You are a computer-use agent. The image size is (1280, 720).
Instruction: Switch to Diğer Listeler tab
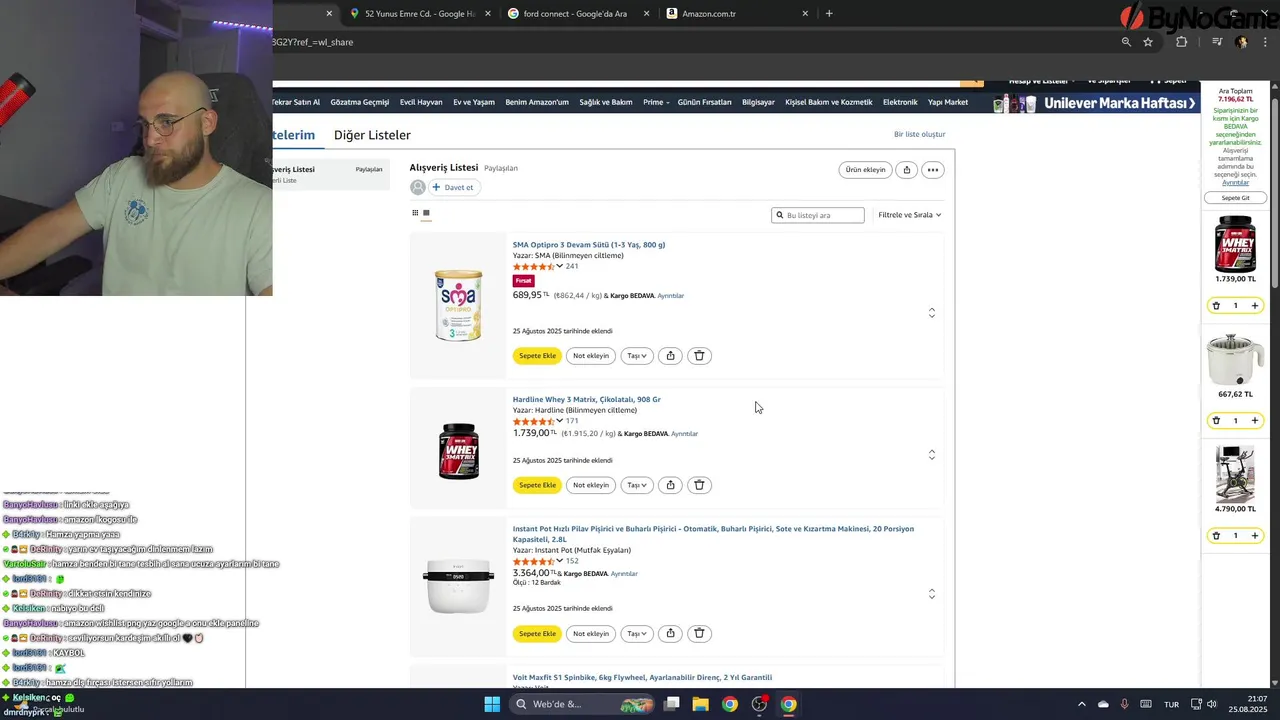(x=372, y=135)
